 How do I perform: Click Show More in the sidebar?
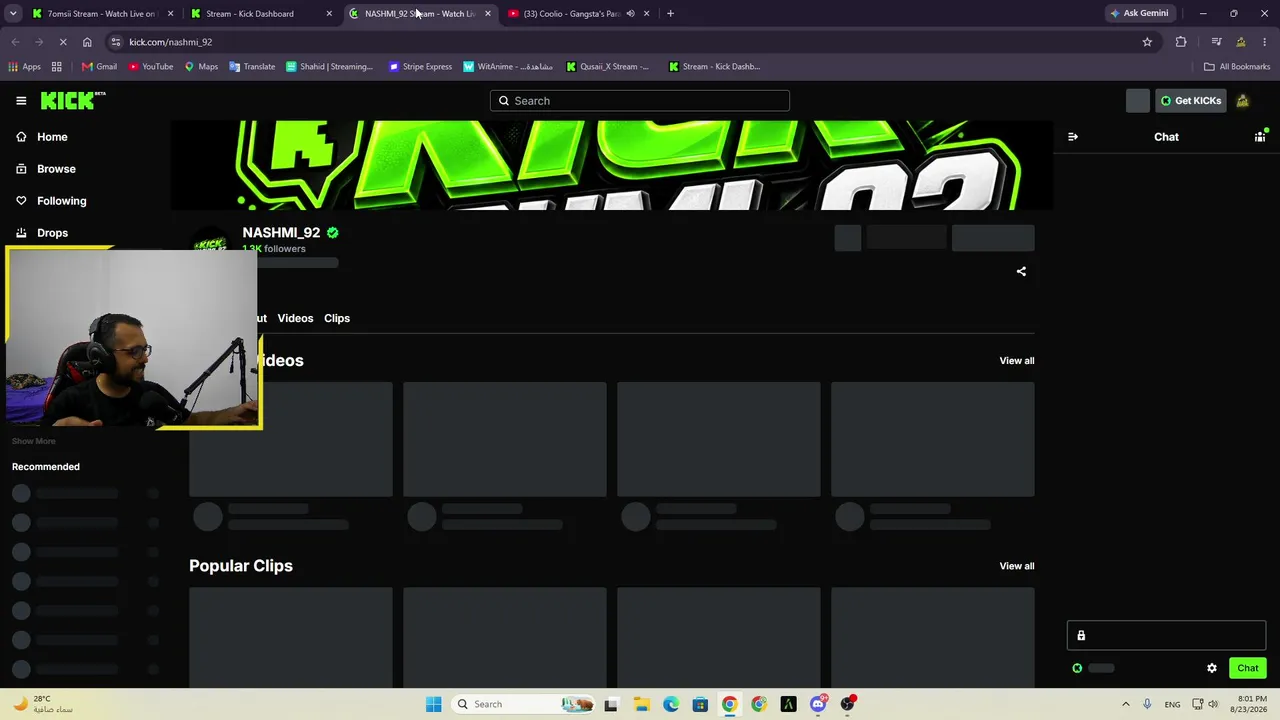pyautogui.click(x=34, y=441)
